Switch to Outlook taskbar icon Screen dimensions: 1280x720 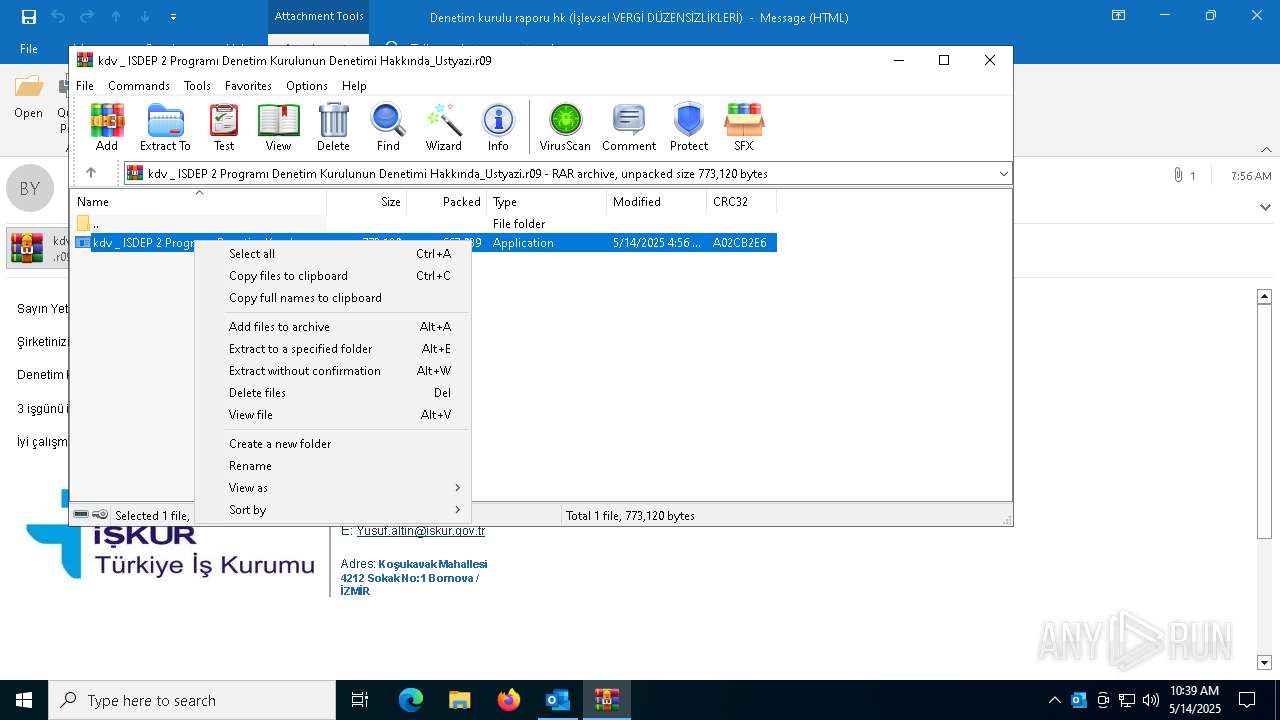pyautogui.click(x=558, y=700)
